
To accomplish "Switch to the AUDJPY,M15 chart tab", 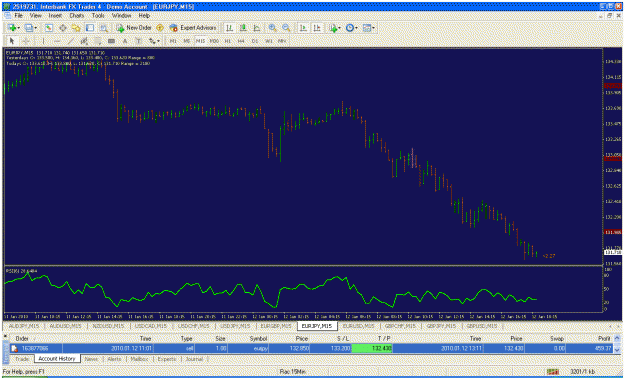I will 24,326.
